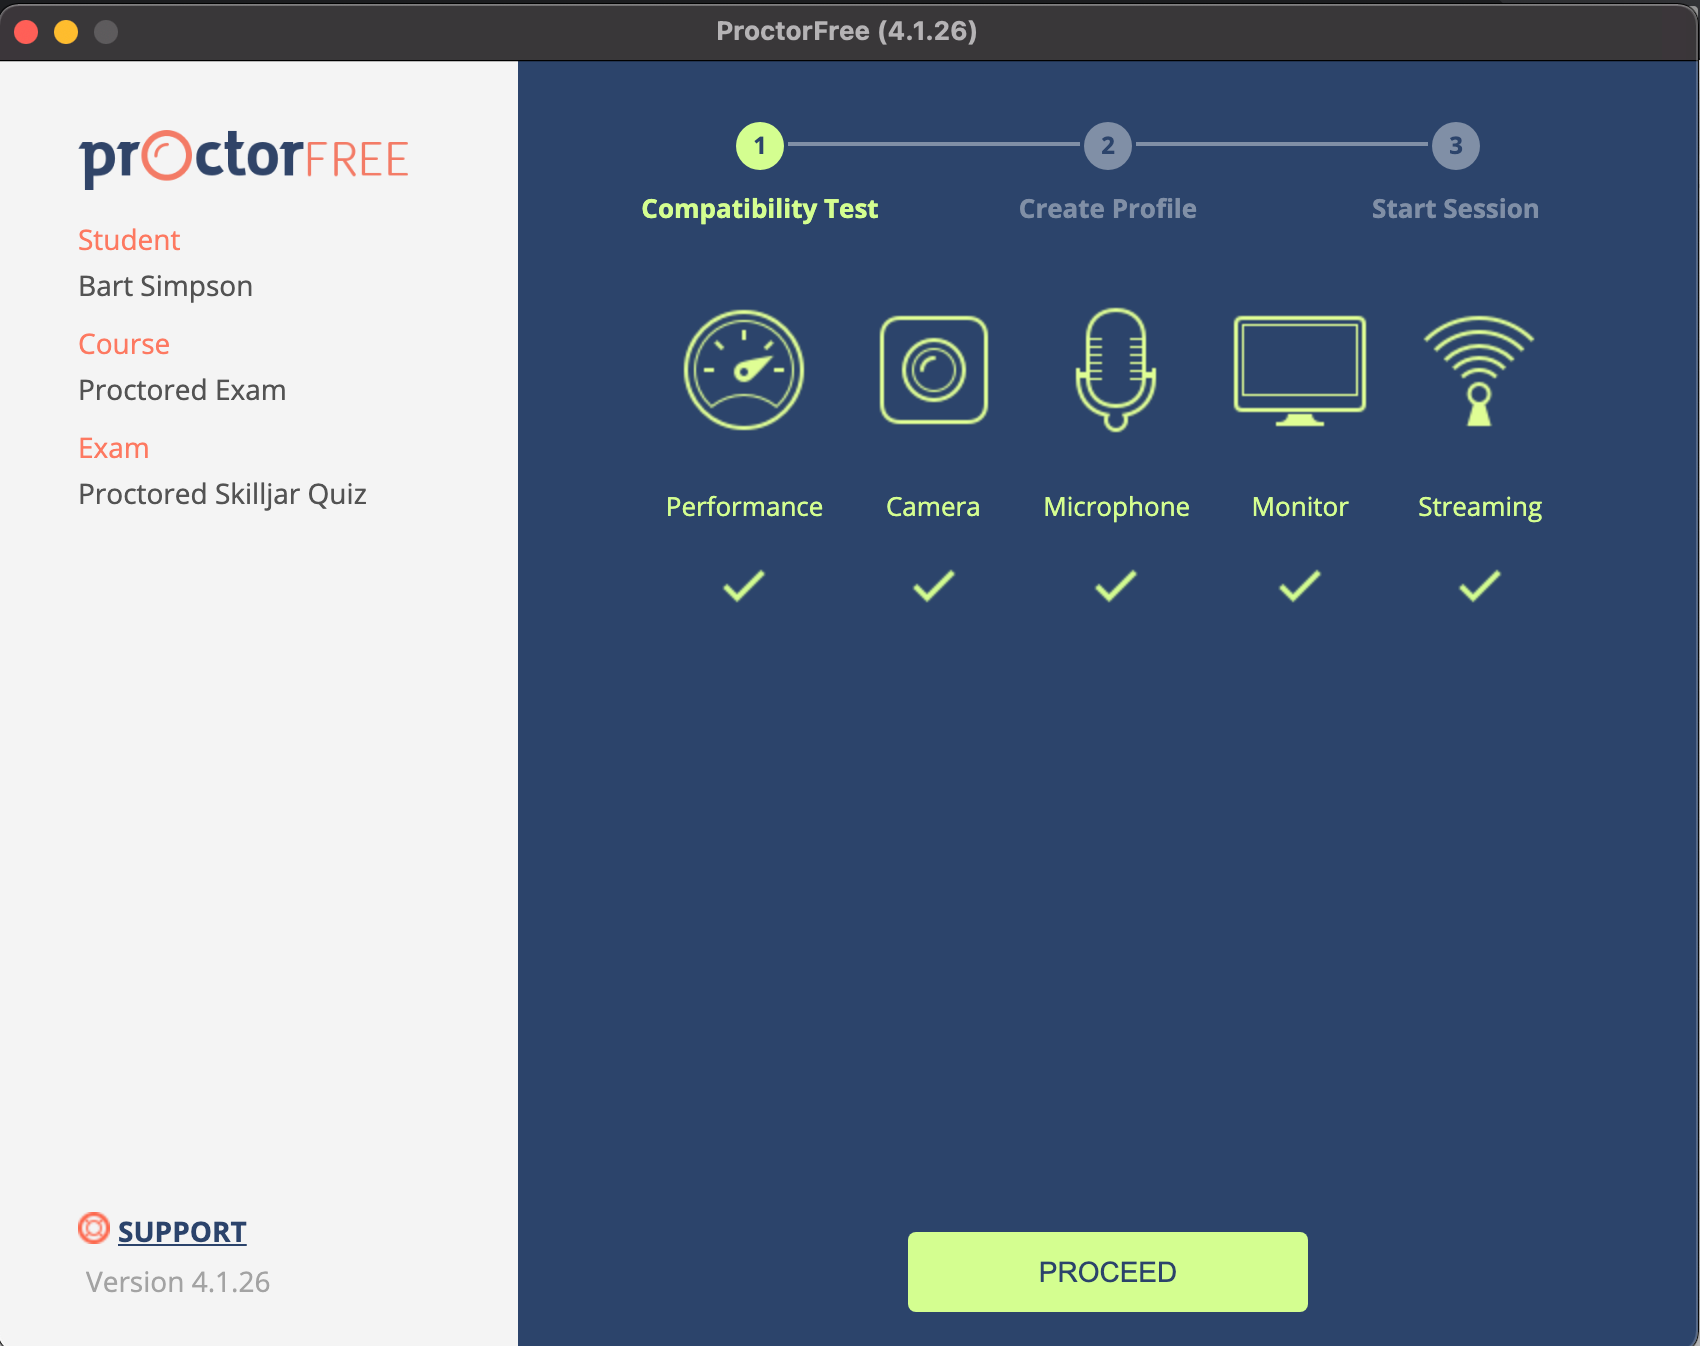The width and height of the screenshot is (1700, 1346).
Task: Click the ProctorFree logo
Action: (x=244, y=157)
